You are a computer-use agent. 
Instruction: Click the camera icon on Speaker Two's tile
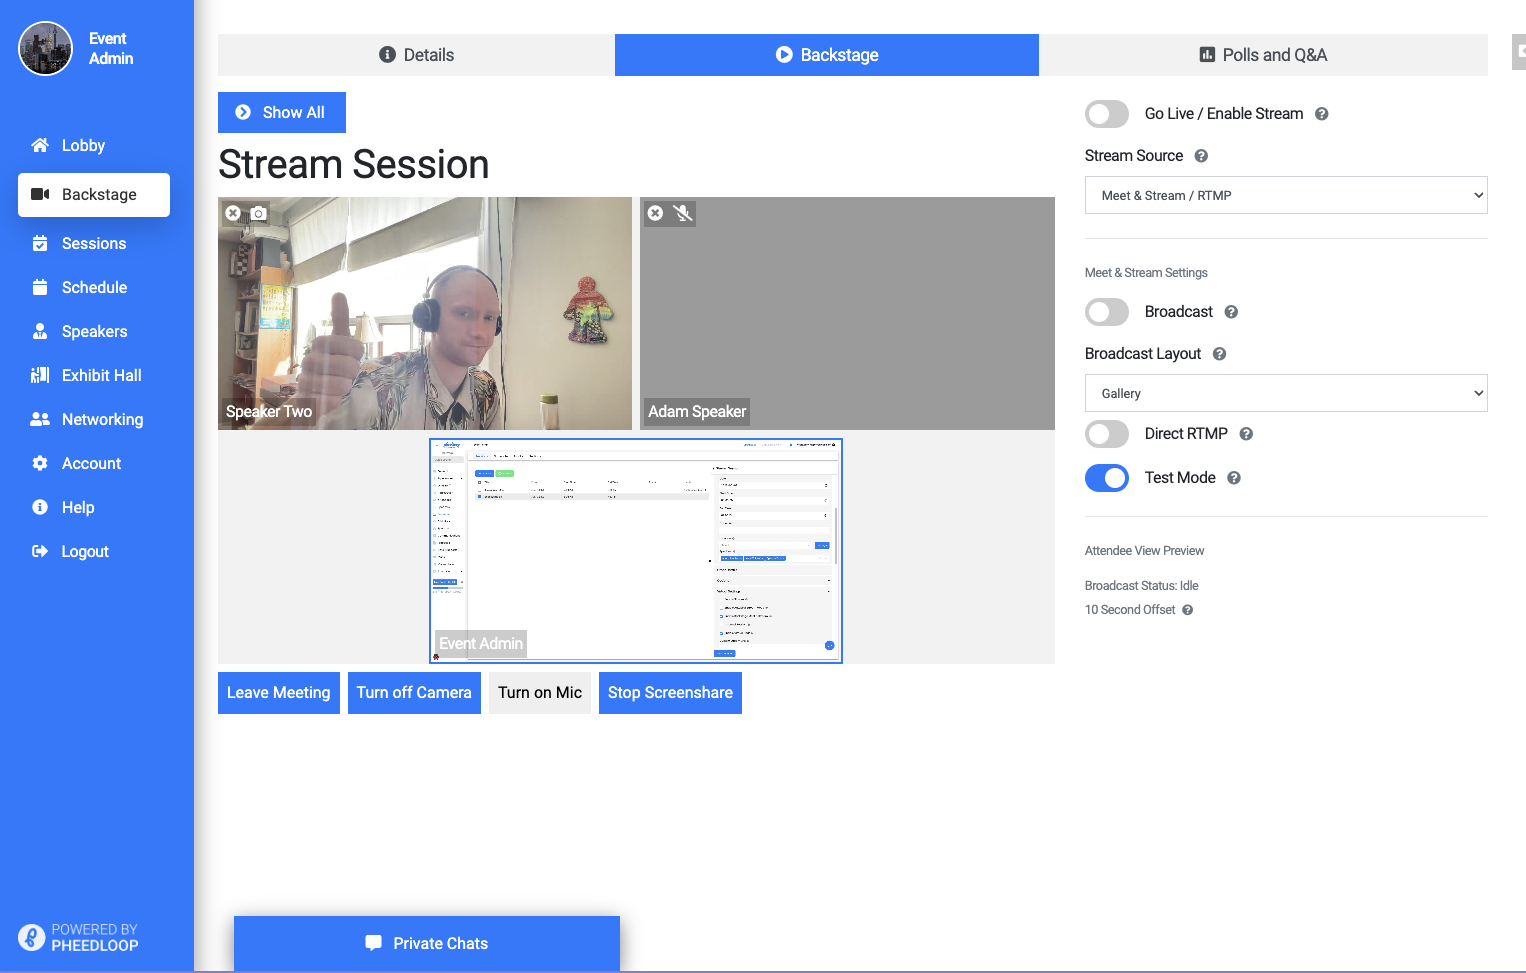[257, 213]
